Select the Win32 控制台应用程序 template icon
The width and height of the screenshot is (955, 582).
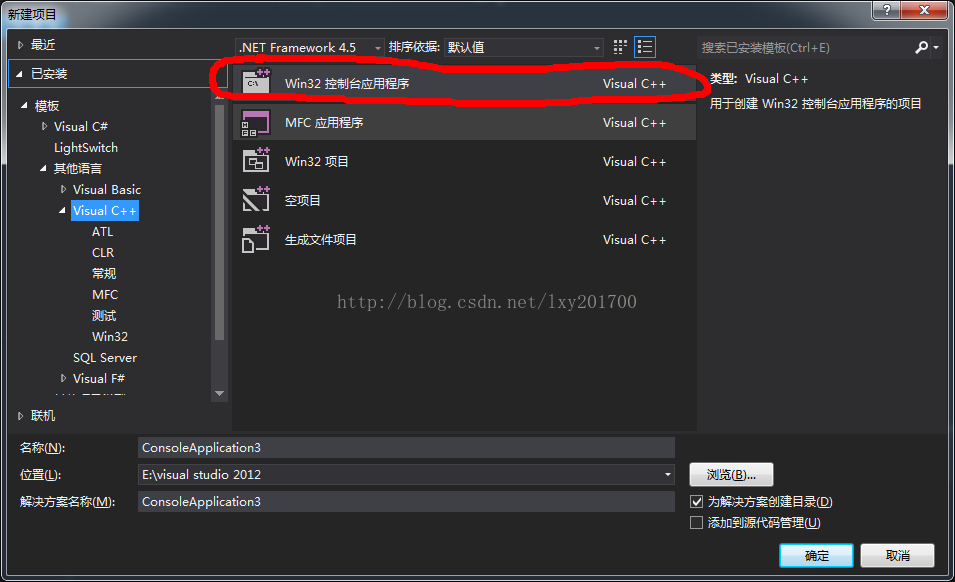[x=256, y=83]
